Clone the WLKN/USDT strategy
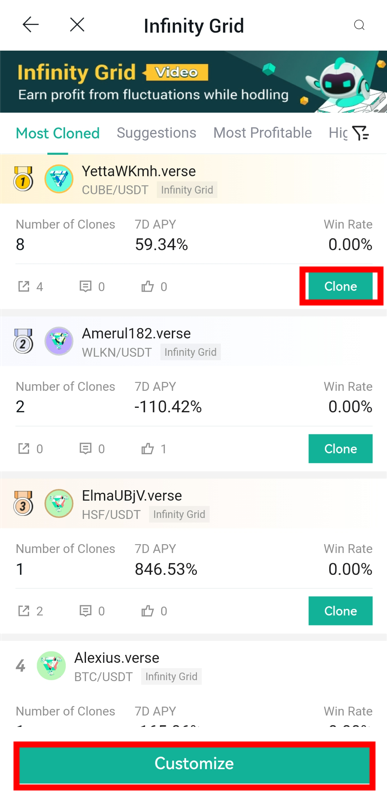Viewport: 387px width, 798px height. [341, 448]
